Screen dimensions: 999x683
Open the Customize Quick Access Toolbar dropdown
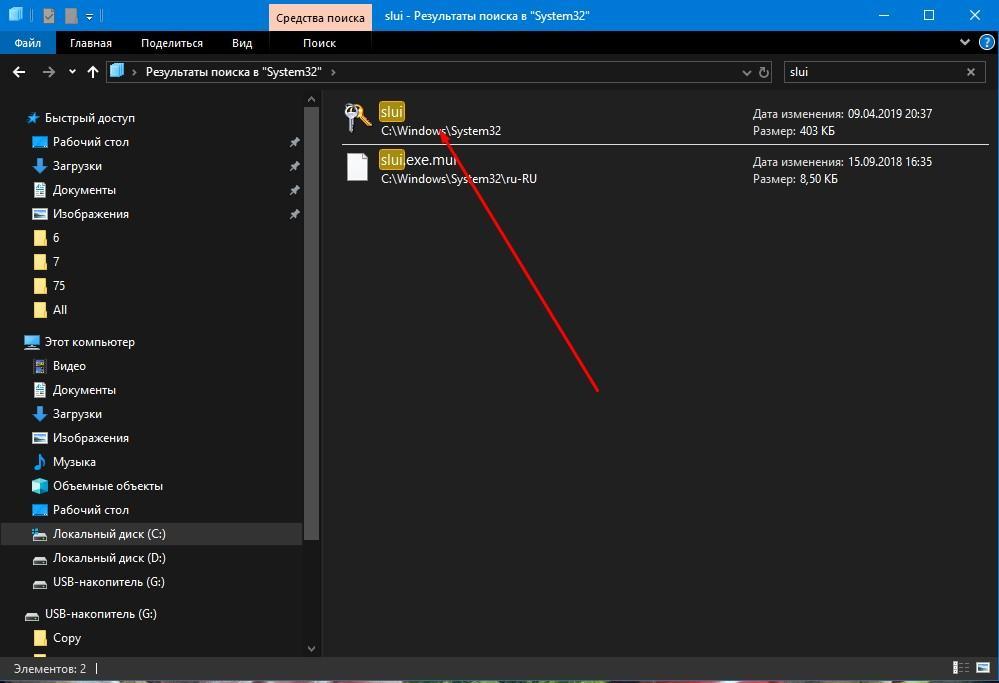click(89, 16)
